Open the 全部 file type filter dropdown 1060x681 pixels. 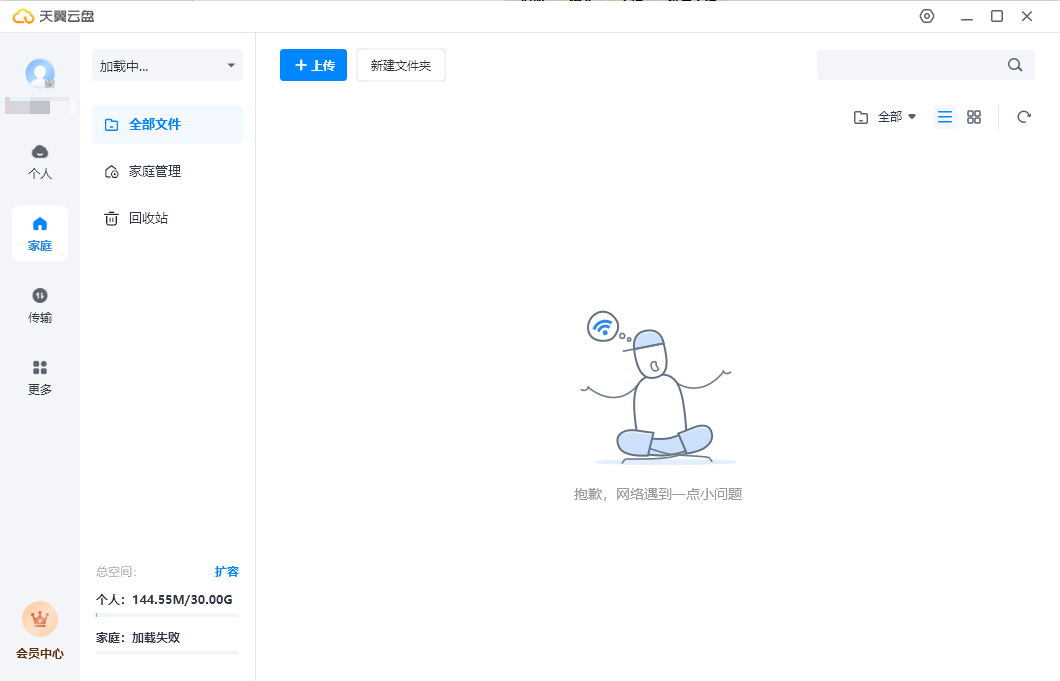pyautogui.click(x=885, y=117)
